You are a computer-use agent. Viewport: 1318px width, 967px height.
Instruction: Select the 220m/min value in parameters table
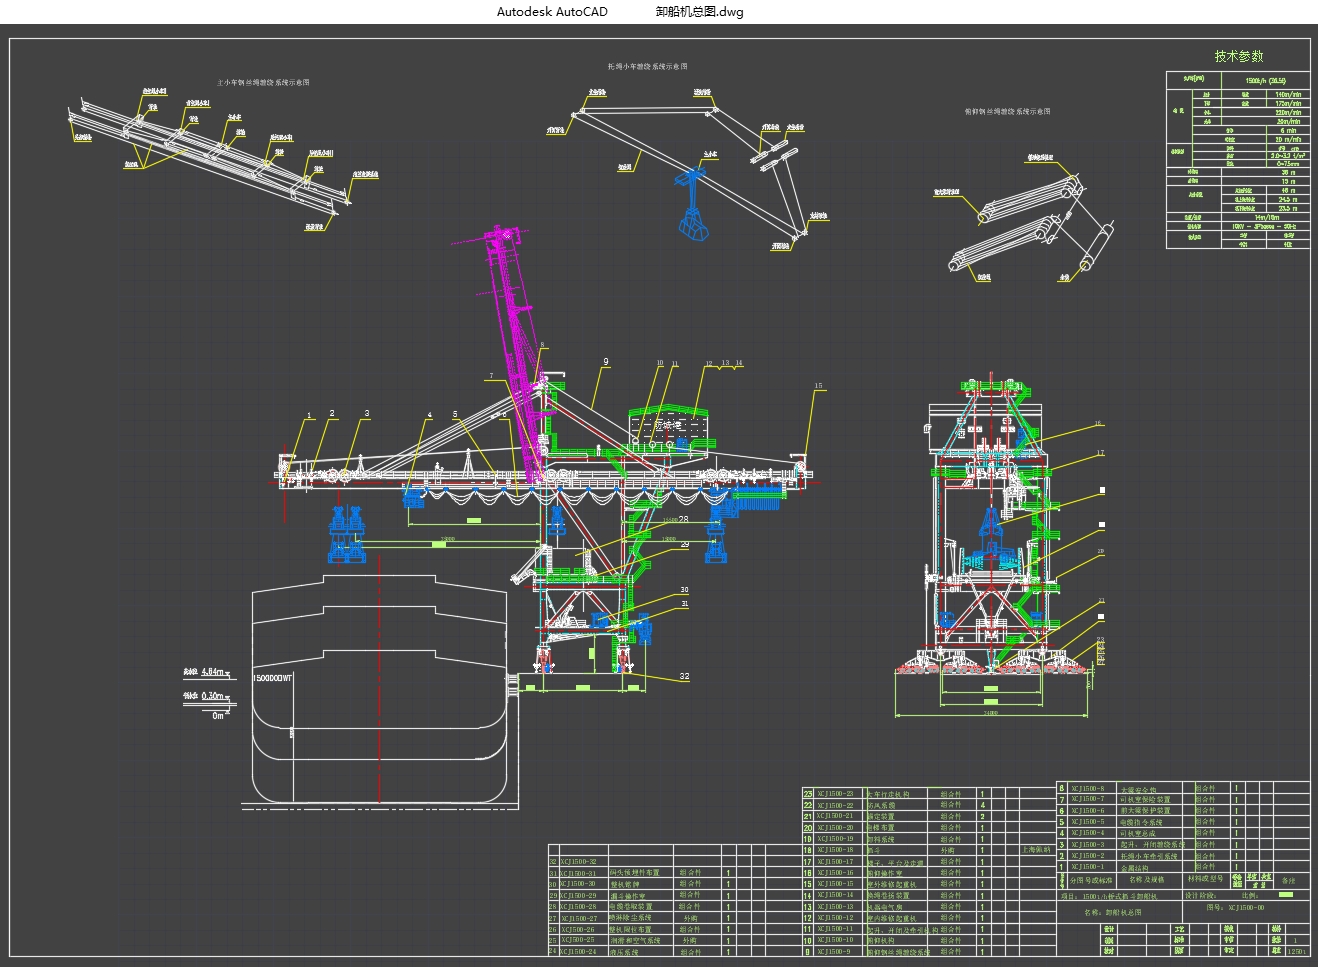tap(1288, 112)
